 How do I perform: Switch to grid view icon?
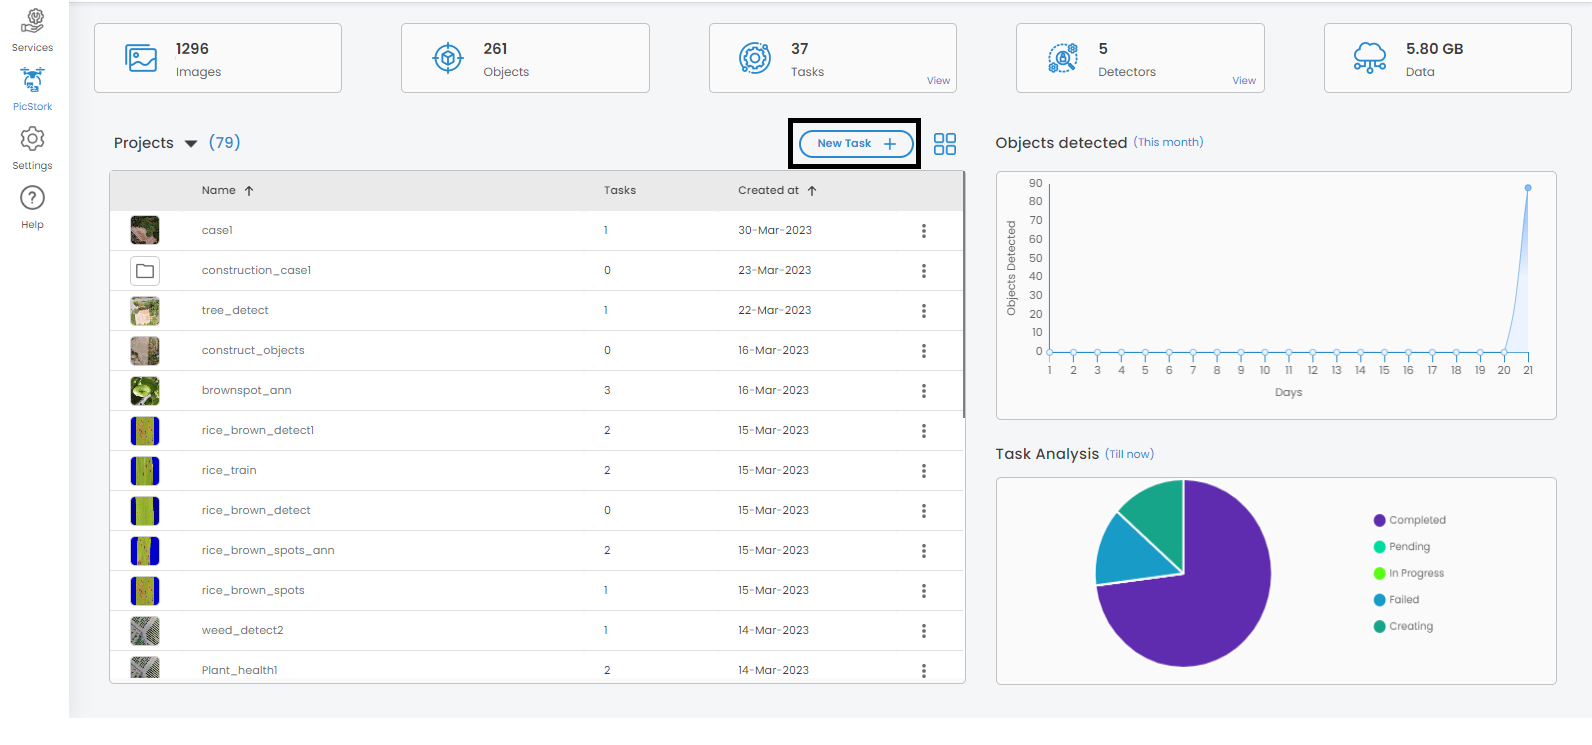point(944,144)
